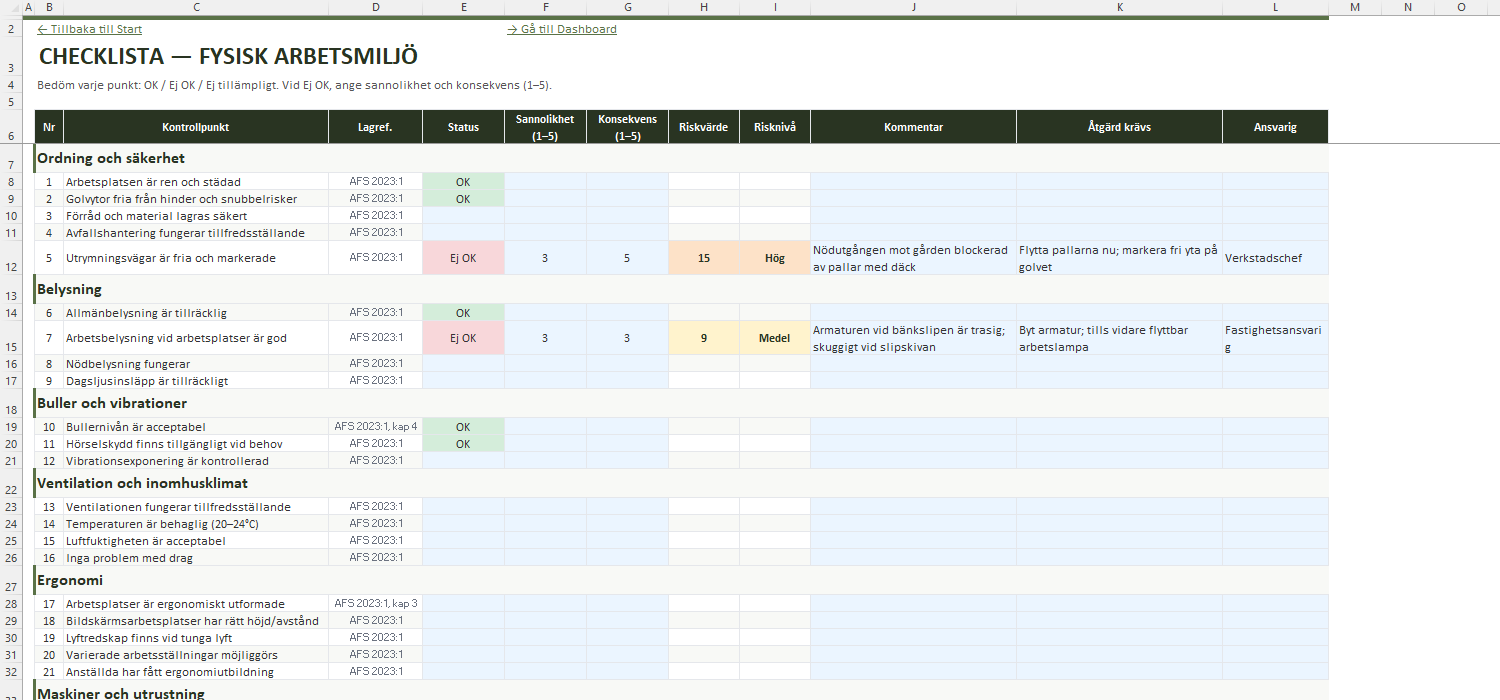Select the "Status" header cell
1500x700 pixels.
[x=463, y=127]
